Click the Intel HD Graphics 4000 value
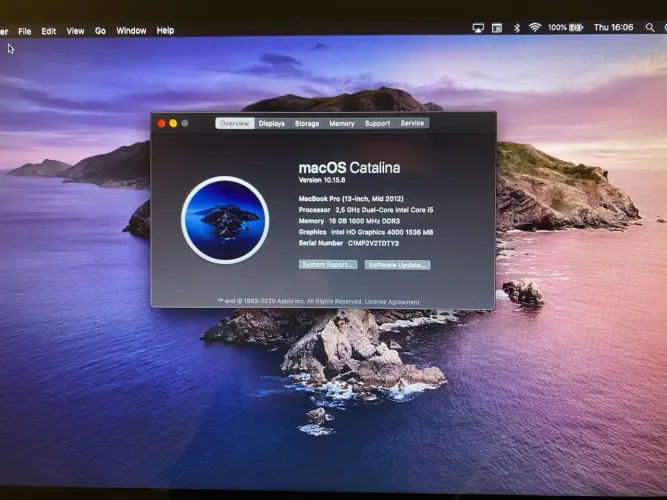 pyautogui.click(x=382, y=232)
